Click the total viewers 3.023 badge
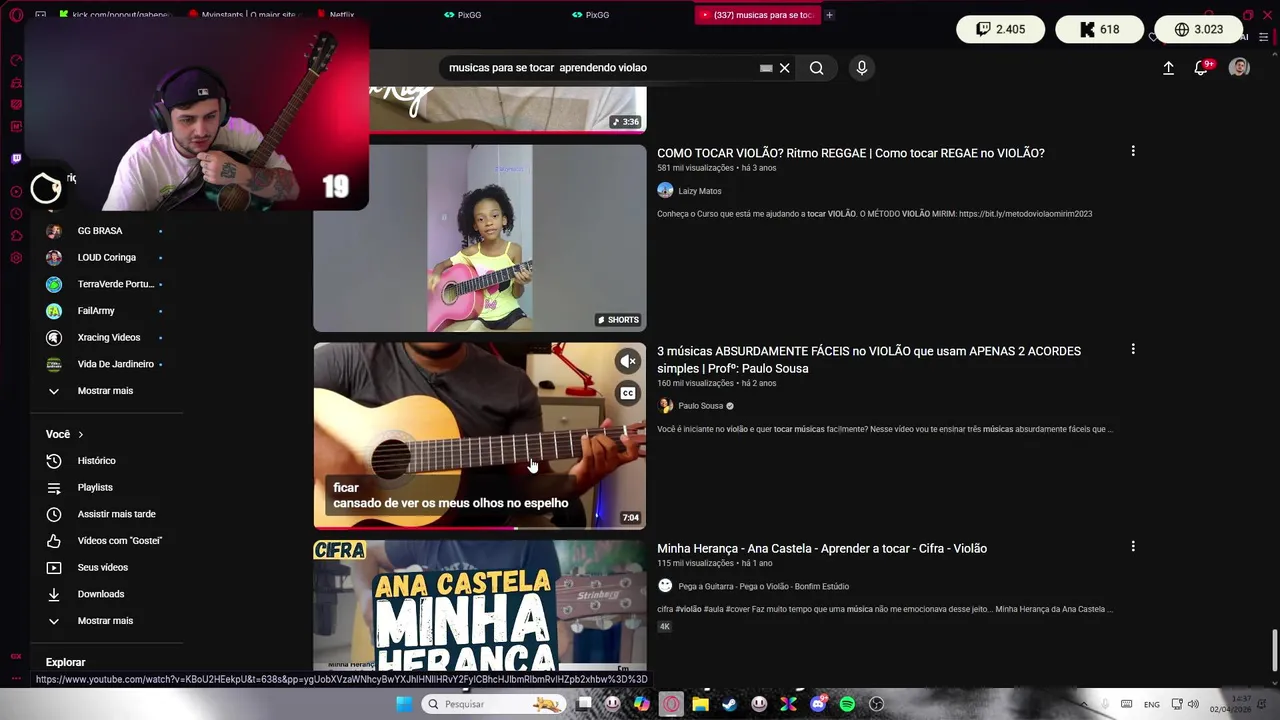Viewport: 1280px width, 720px height. (1199, 29)
